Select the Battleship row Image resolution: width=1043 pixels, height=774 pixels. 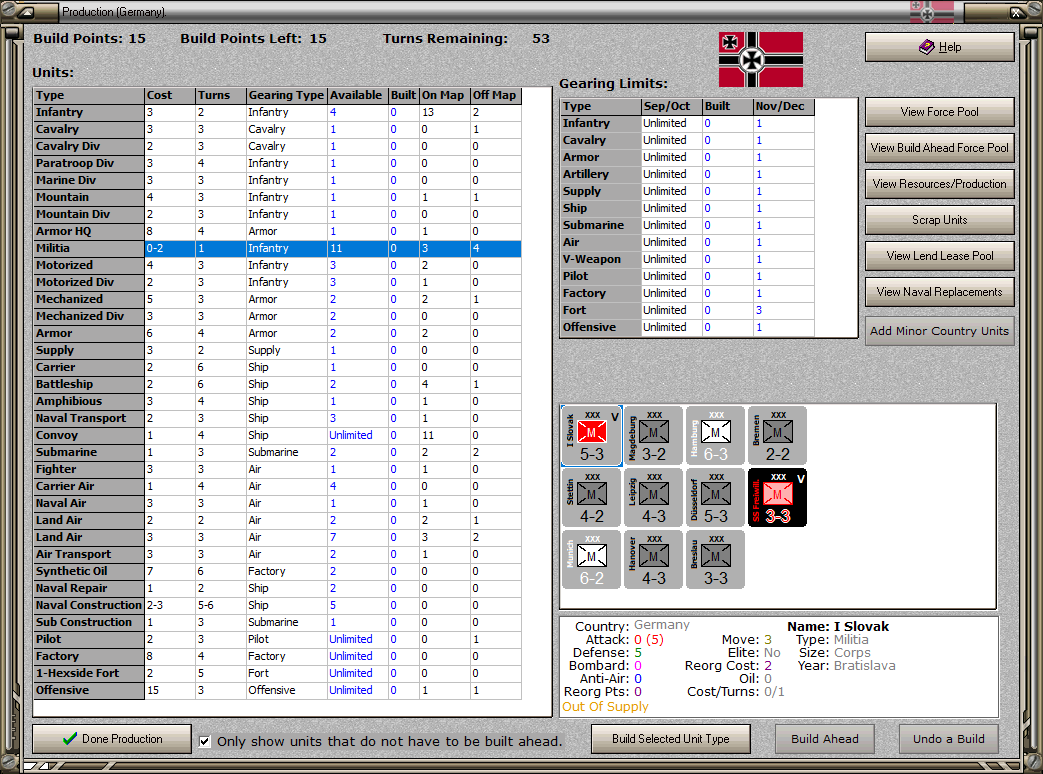point(277,384)
